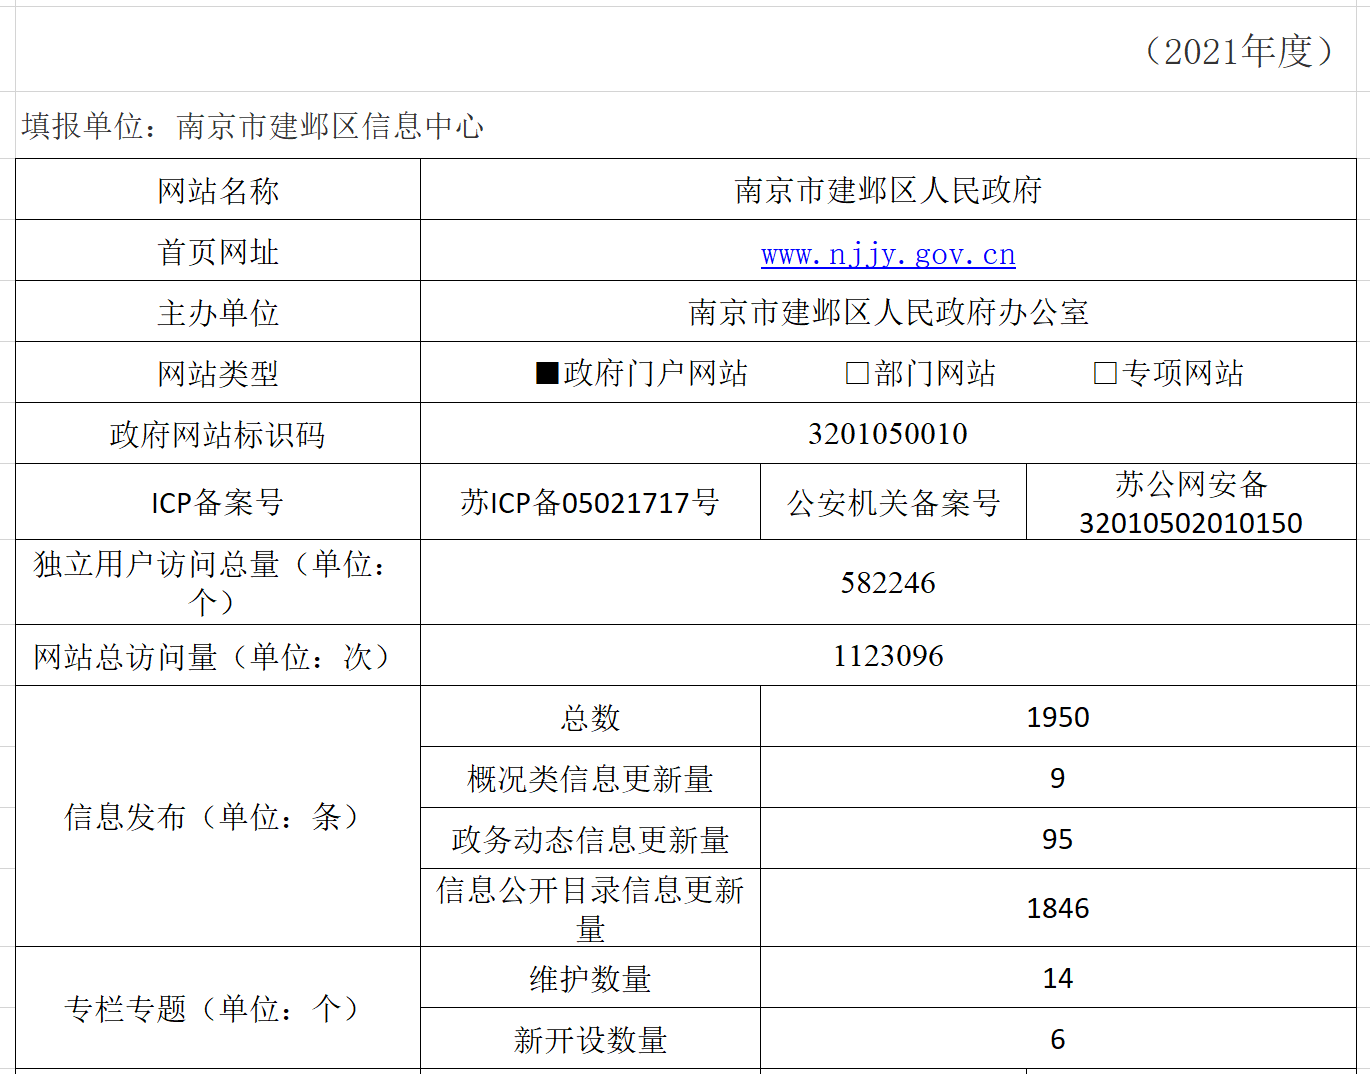Select the 网站名称 label cell
1370x1074 pixels.
(x=218, y=190)
